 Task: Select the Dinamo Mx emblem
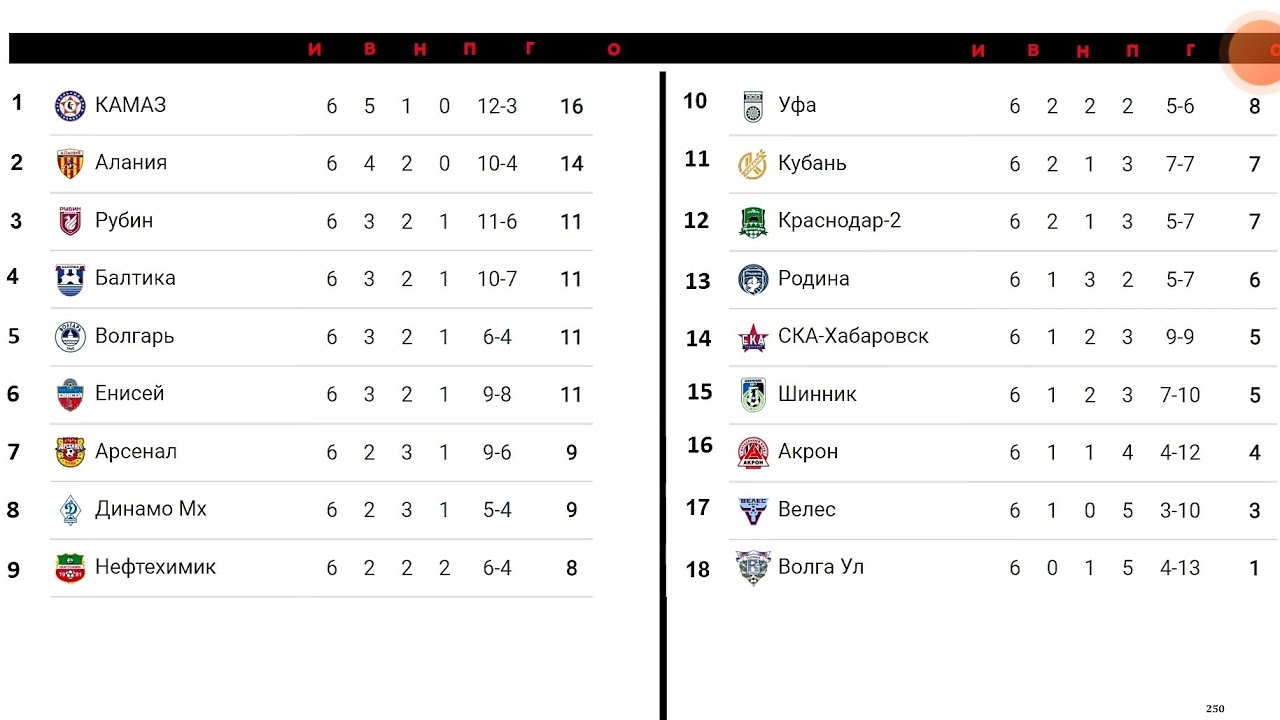pos(70,510)
